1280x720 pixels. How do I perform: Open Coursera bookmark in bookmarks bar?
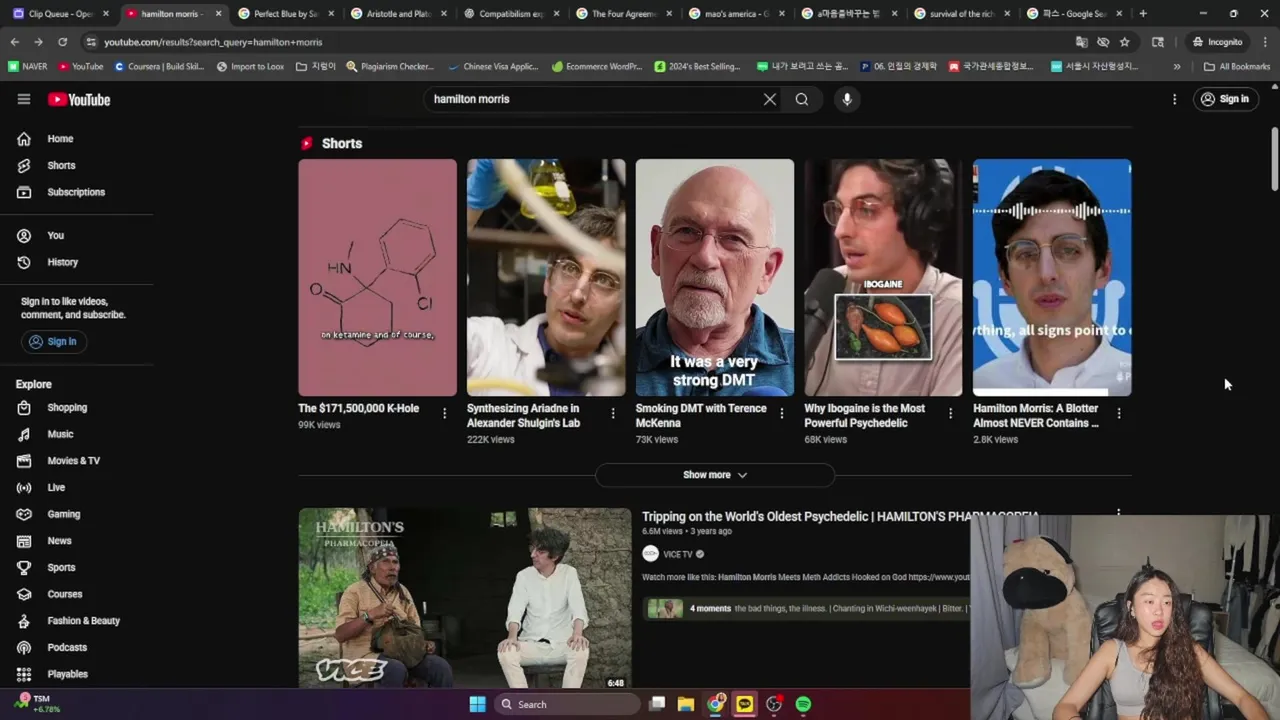pyautogui.click(x=160, y=66)
